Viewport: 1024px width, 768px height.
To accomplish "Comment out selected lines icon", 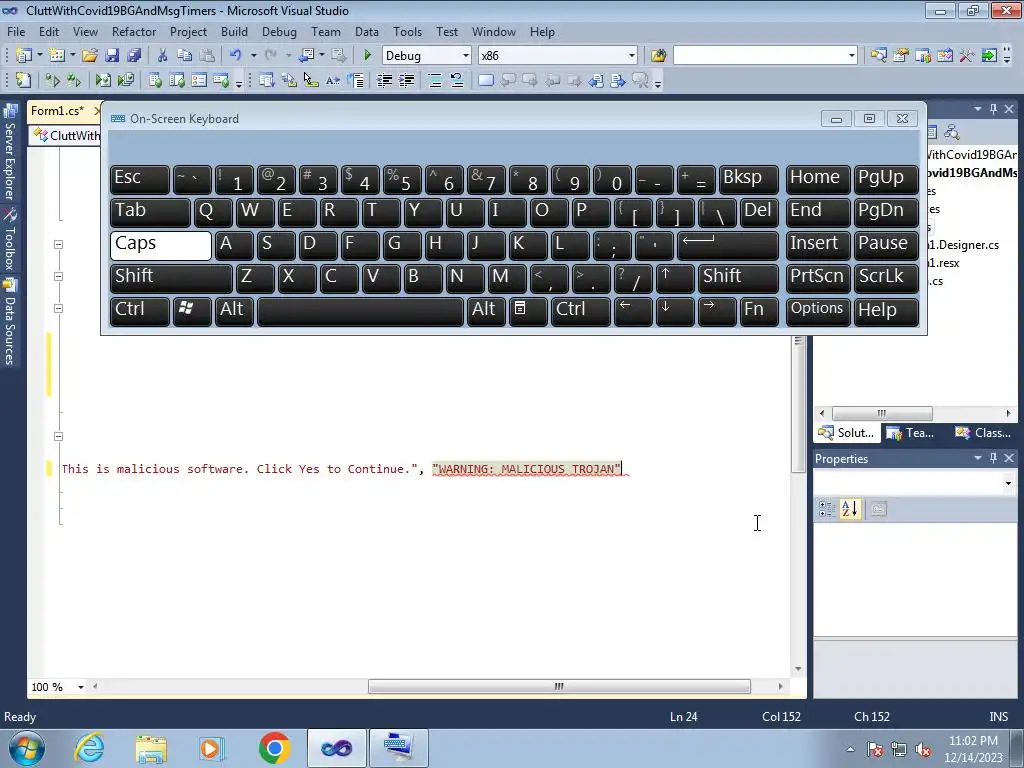I will [x=435, y=80].
